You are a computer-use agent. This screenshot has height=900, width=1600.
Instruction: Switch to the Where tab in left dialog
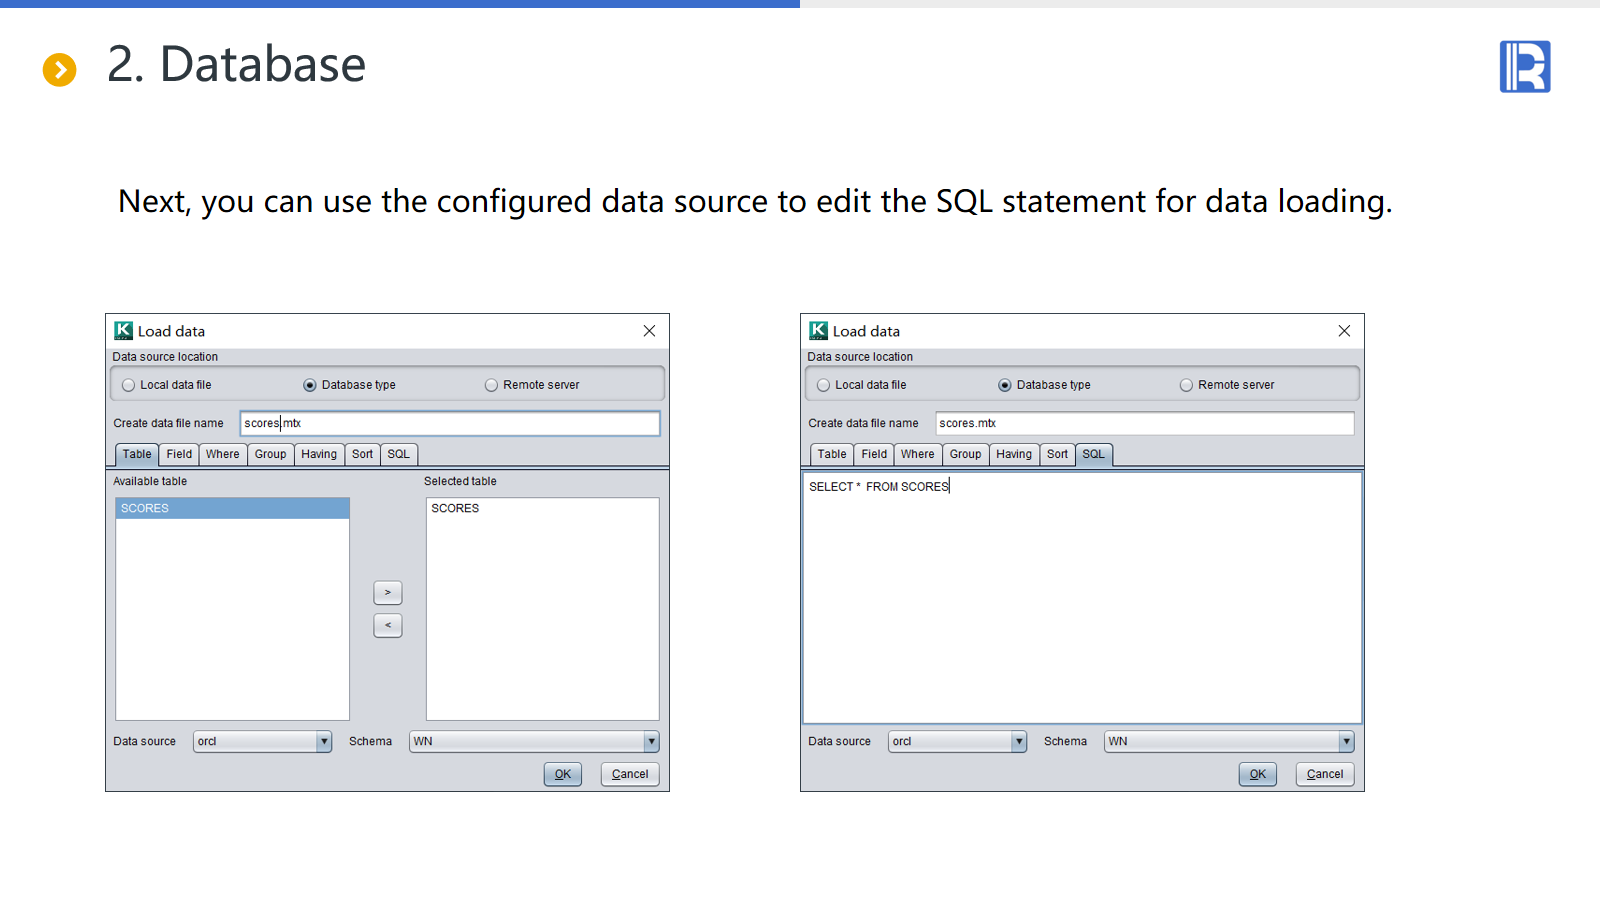click(x=222, y=454)
